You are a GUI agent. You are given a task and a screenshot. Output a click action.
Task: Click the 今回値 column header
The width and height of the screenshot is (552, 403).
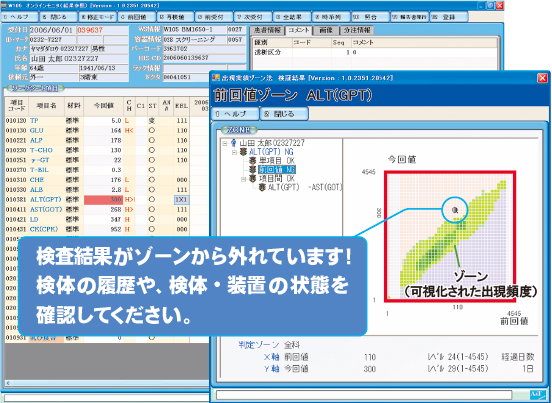point(104,106)
